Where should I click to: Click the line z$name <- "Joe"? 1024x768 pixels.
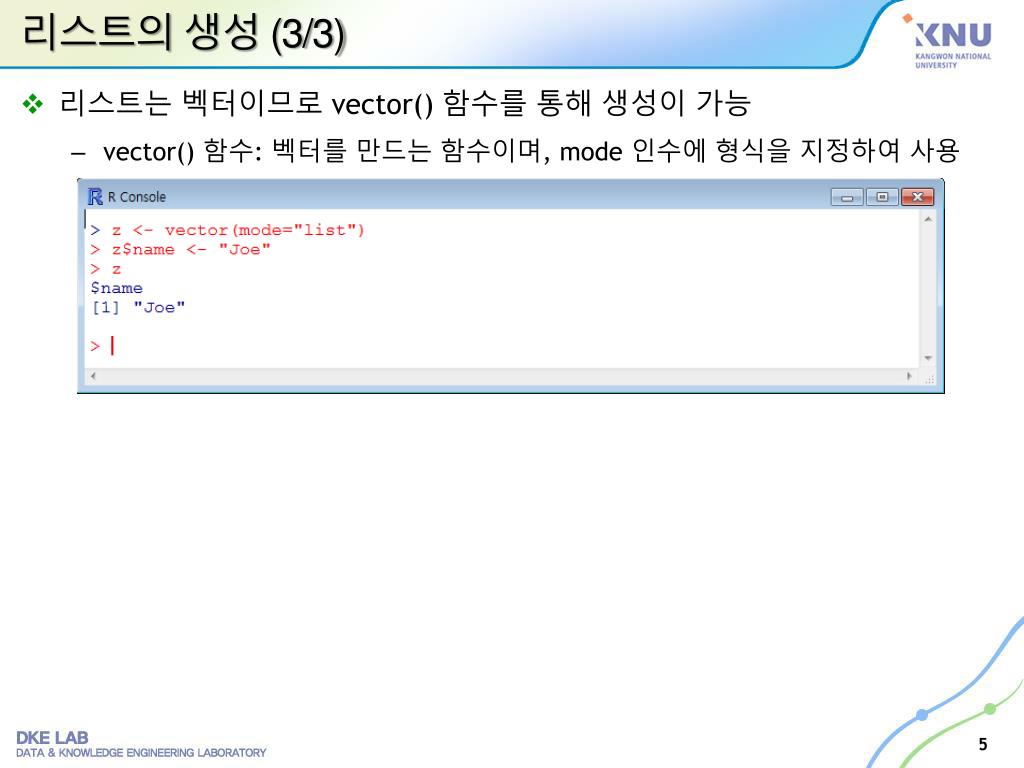[x=180, y=249]
